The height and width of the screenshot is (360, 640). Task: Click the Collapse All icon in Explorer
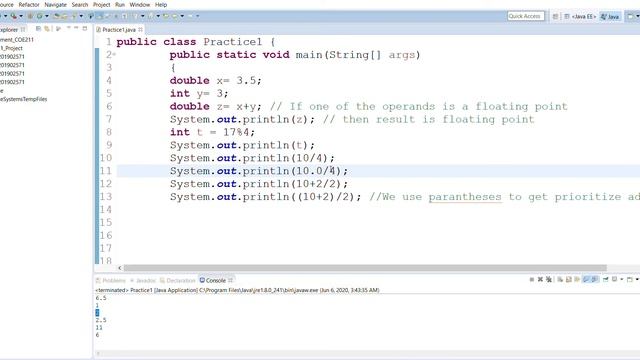tap(38, 29)
